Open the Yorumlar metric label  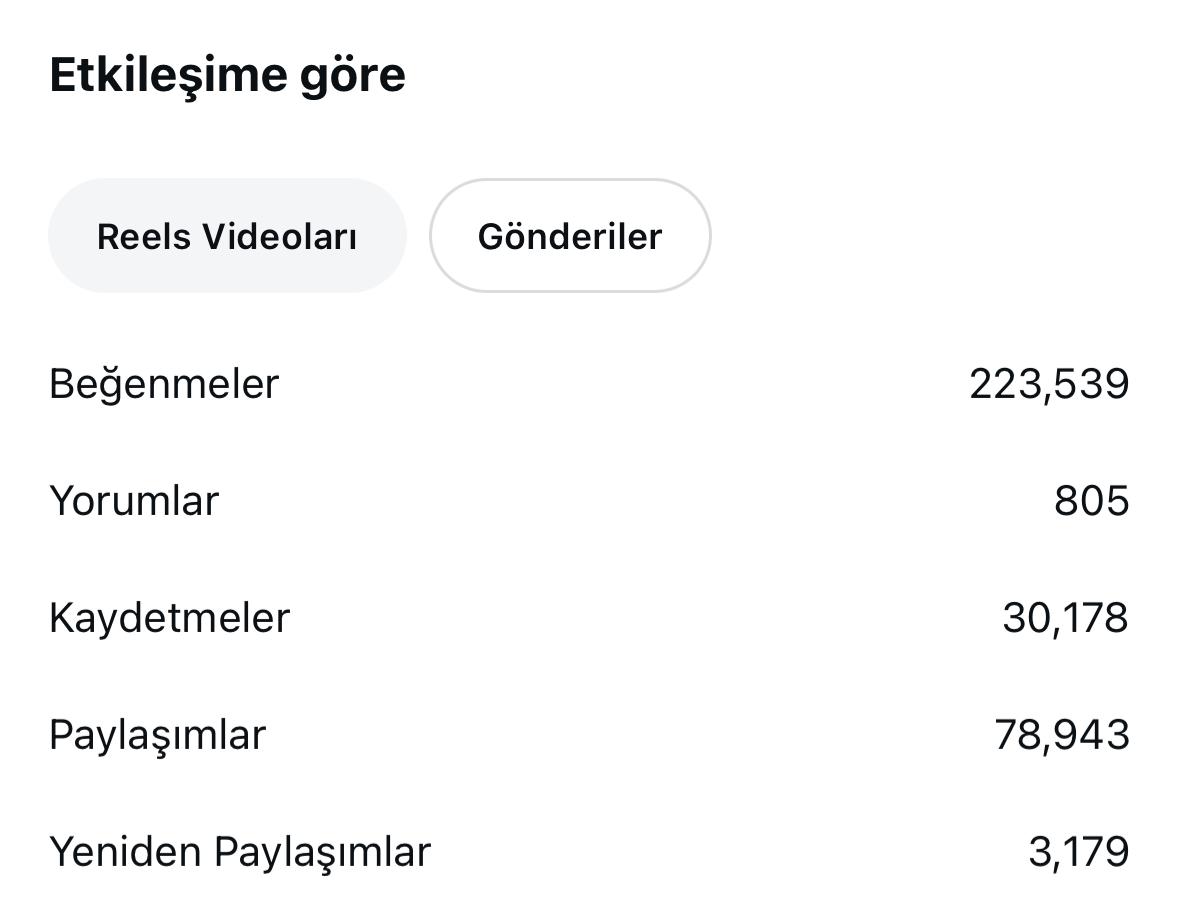(134, 501)
